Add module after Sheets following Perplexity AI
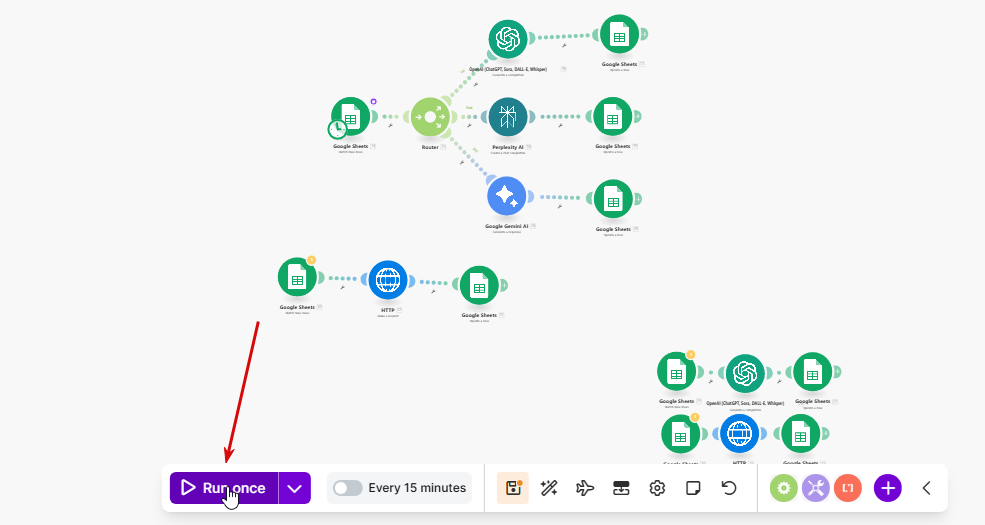 [x=637, y=116]
